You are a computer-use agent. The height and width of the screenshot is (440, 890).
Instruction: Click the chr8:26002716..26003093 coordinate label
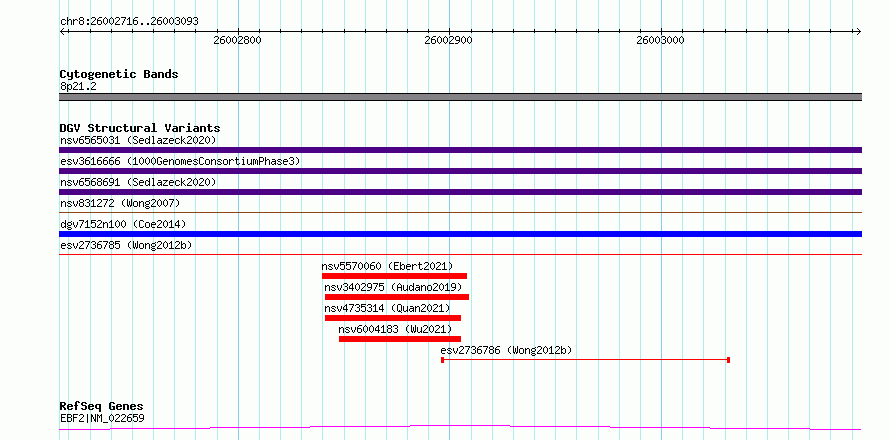129,22
